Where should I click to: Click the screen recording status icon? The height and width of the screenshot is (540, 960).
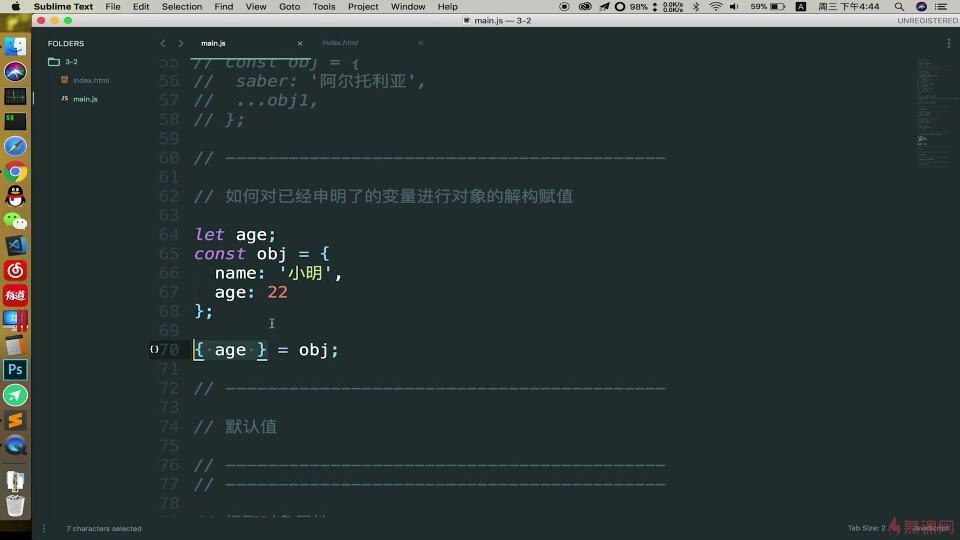tap(564, 7)
